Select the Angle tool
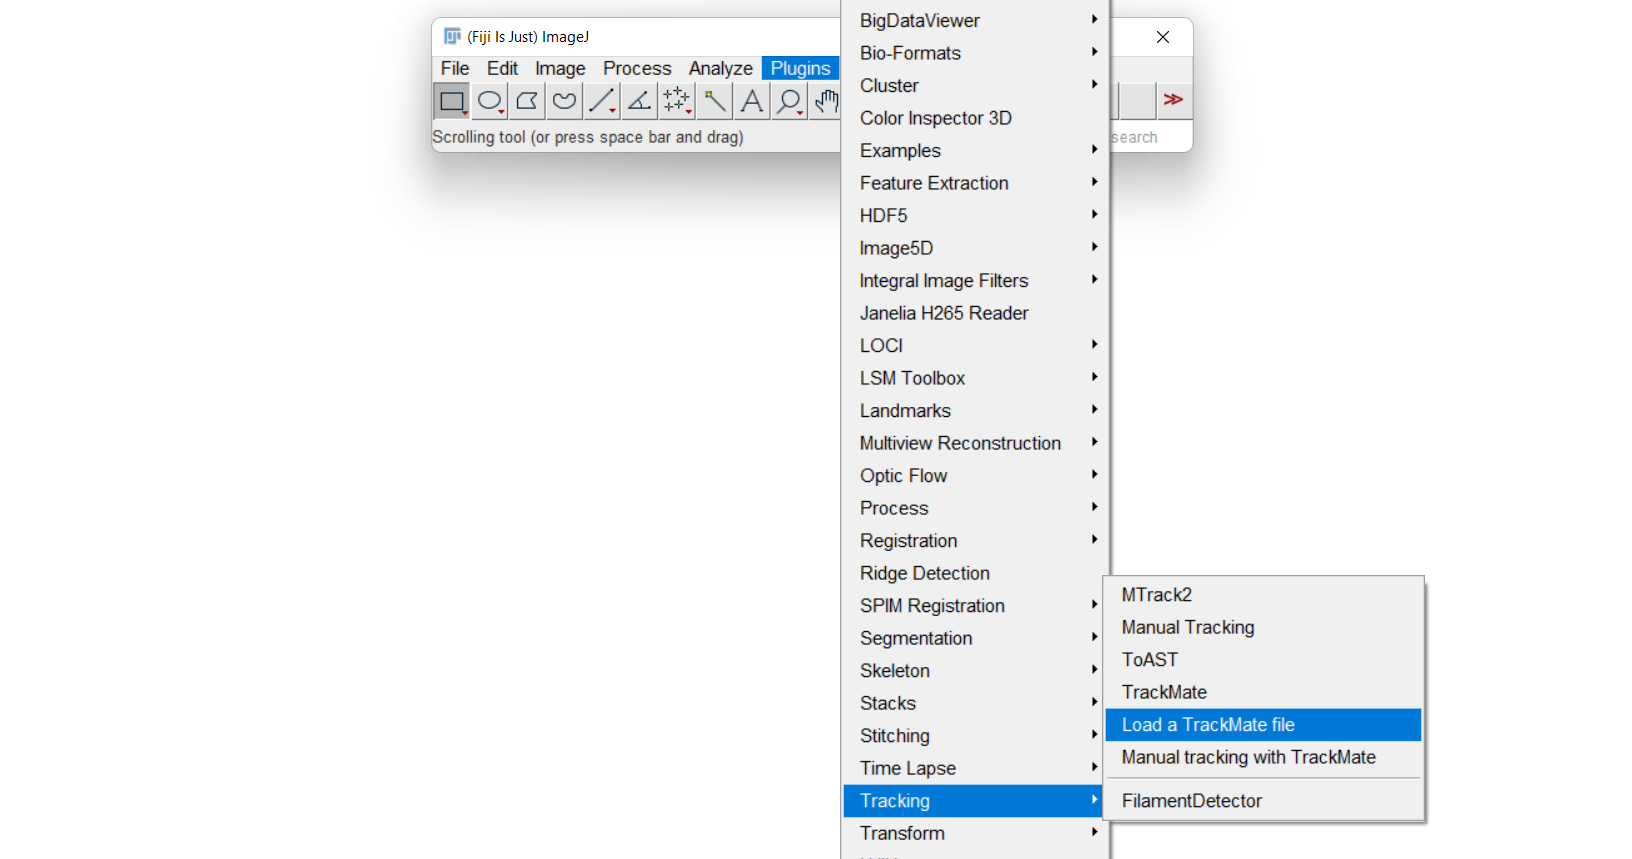Image resolution: width=1632 pixels, height=859 pixels. (x=640, y=101)
